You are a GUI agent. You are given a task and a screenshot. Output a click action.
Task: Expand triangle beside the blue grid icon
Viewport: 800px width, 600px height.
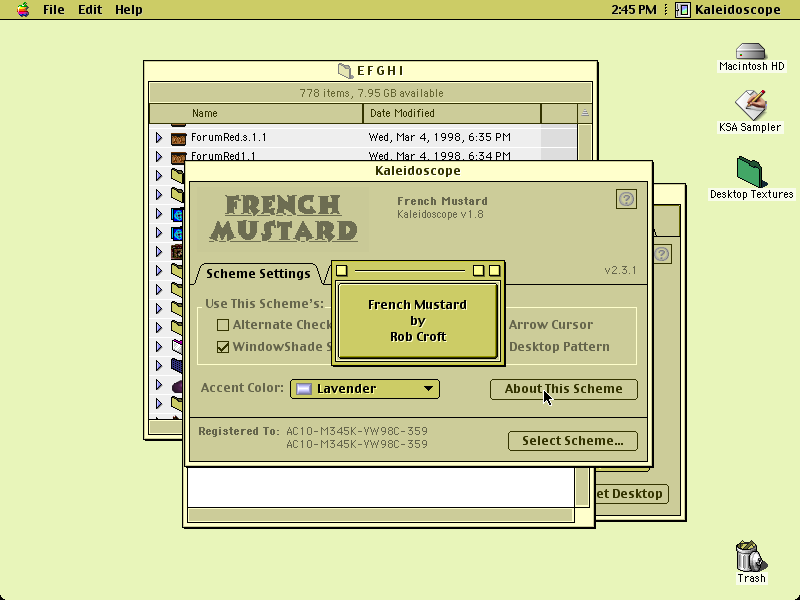coord(159,365)
